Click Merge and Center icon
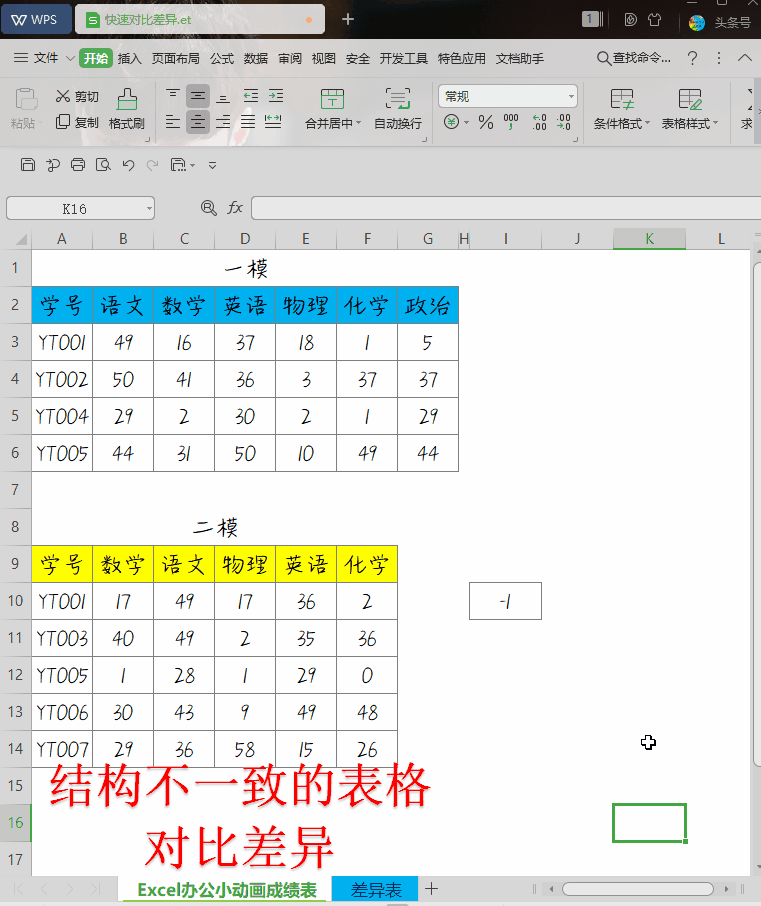This screenshot has height=906, width=761. click(332, 99)
